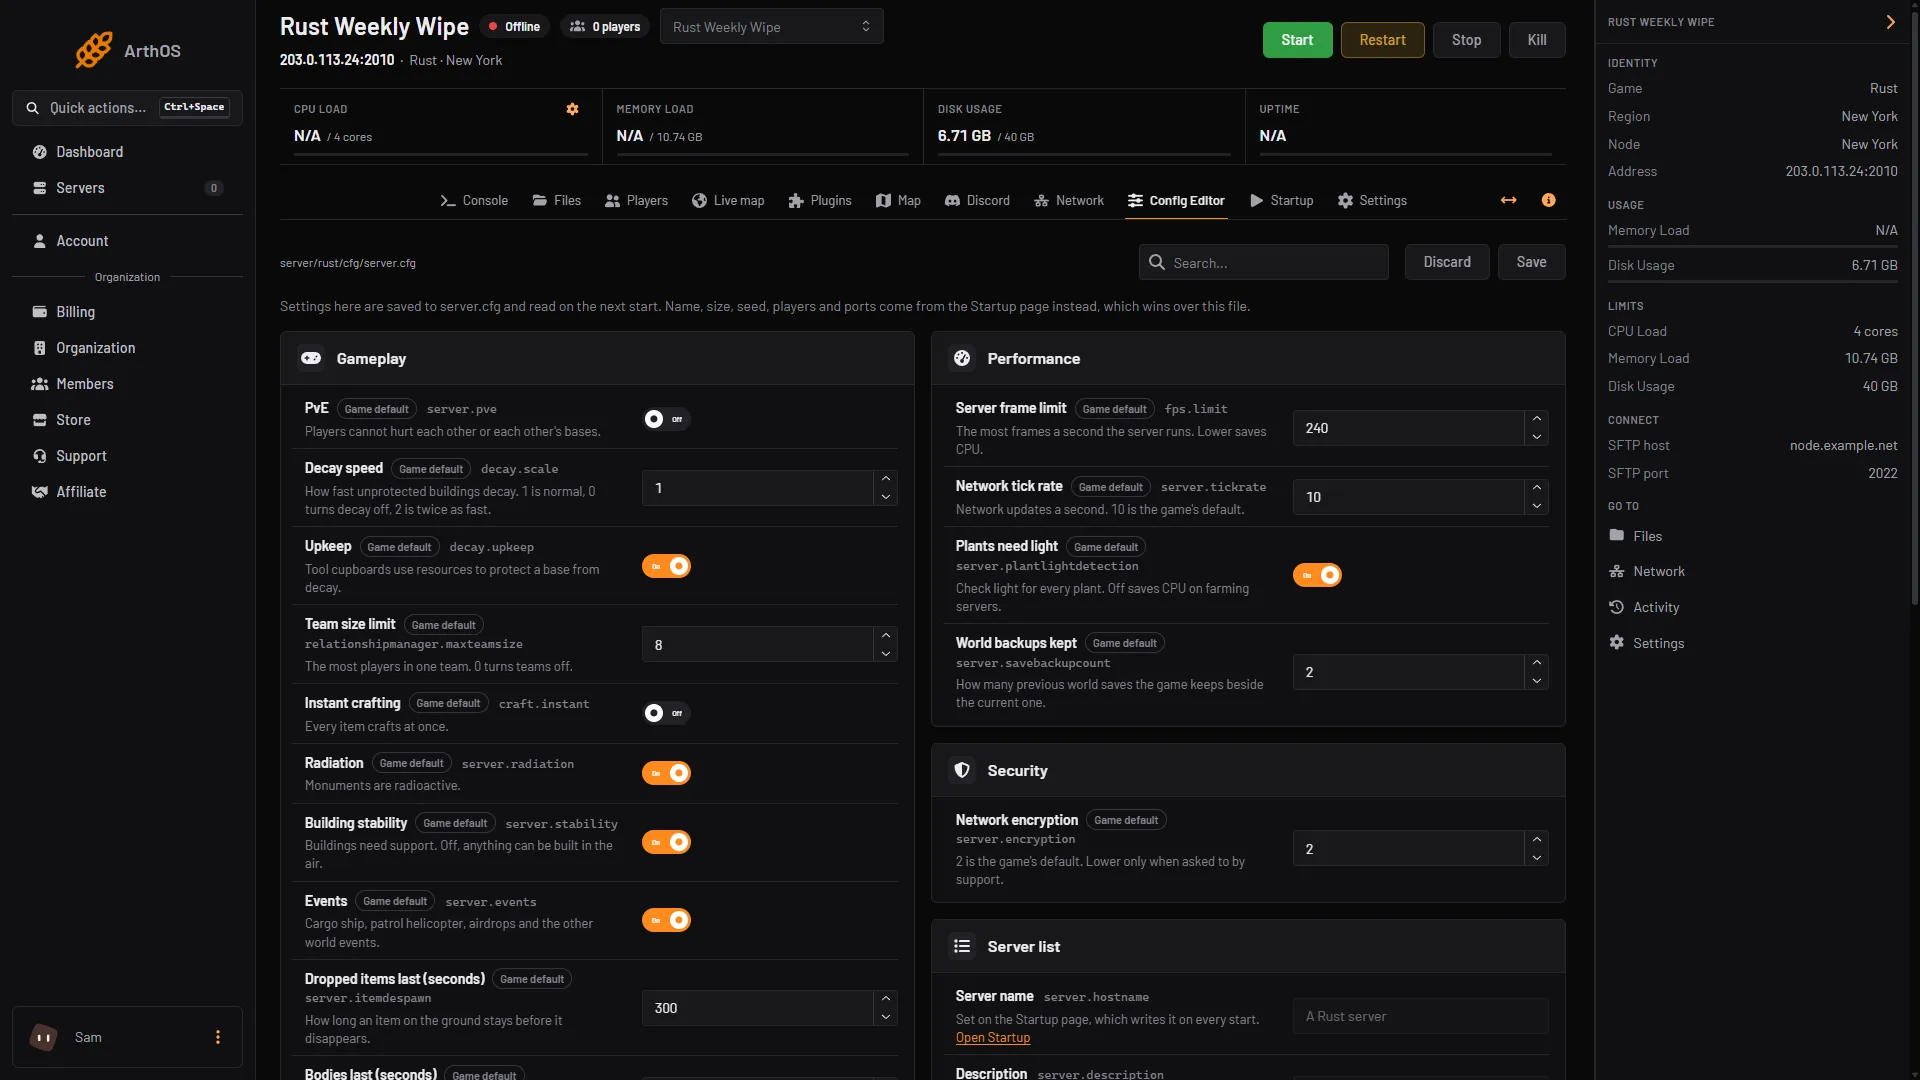Follow the Open Startup link
This screenshot has height=1080, width=1920.
click(992, 1038)
